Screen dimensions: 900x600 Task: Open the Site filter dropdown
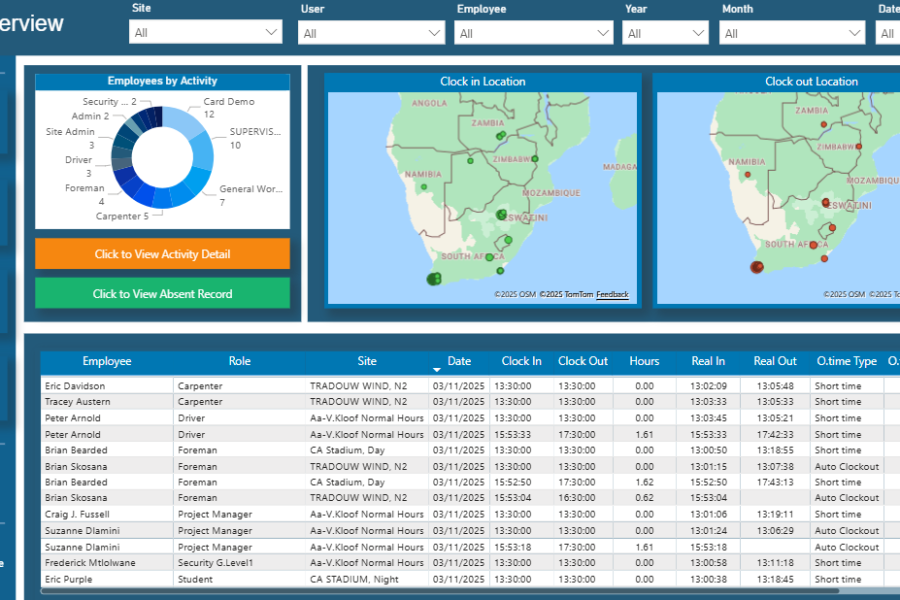tap(205, 33)
